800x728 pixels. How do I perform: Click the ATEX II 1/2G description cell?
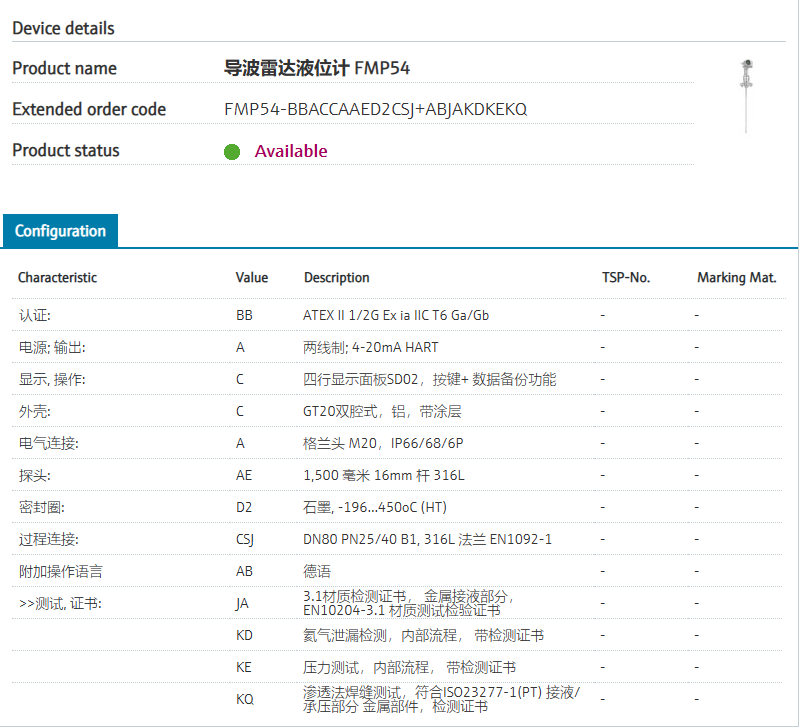396,315
